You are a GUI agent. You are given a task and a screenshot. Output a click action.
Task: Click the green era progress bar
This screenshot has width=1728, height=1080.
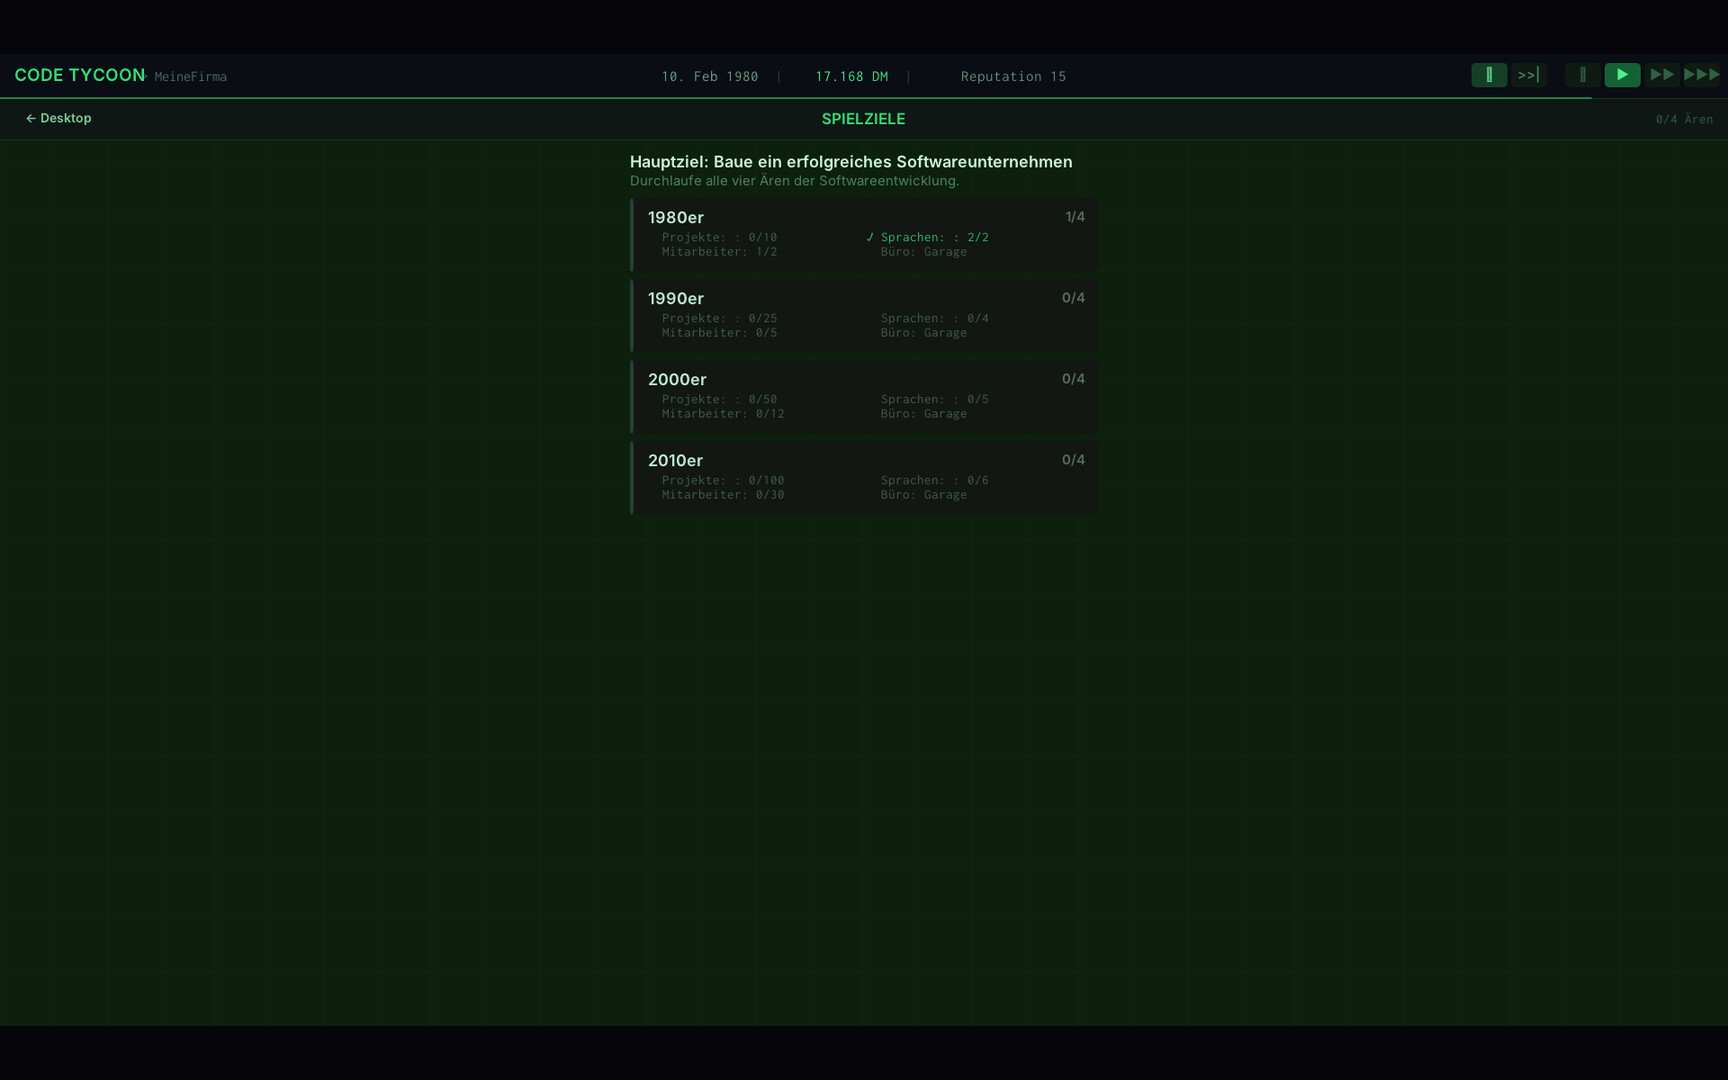click(632, 235)
